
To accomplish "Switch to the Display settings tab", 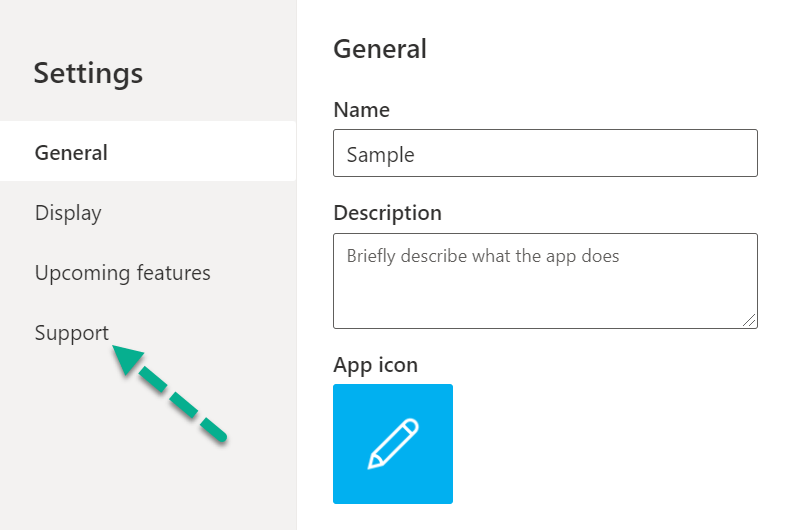I will 68,213.
